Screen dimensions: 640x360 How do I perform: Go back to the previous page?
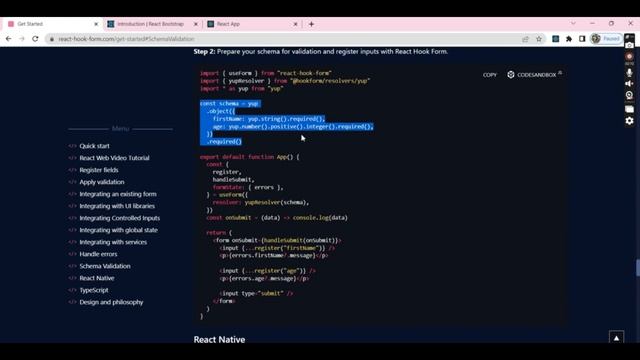[9, 39]
